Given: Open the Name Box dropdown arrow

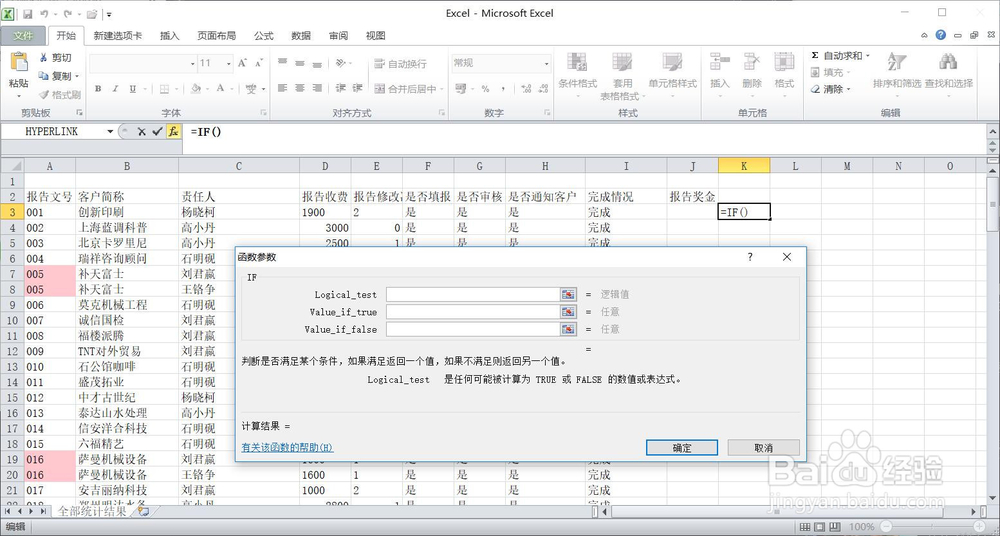Looking at the screenshot, I should click(110, 131).
